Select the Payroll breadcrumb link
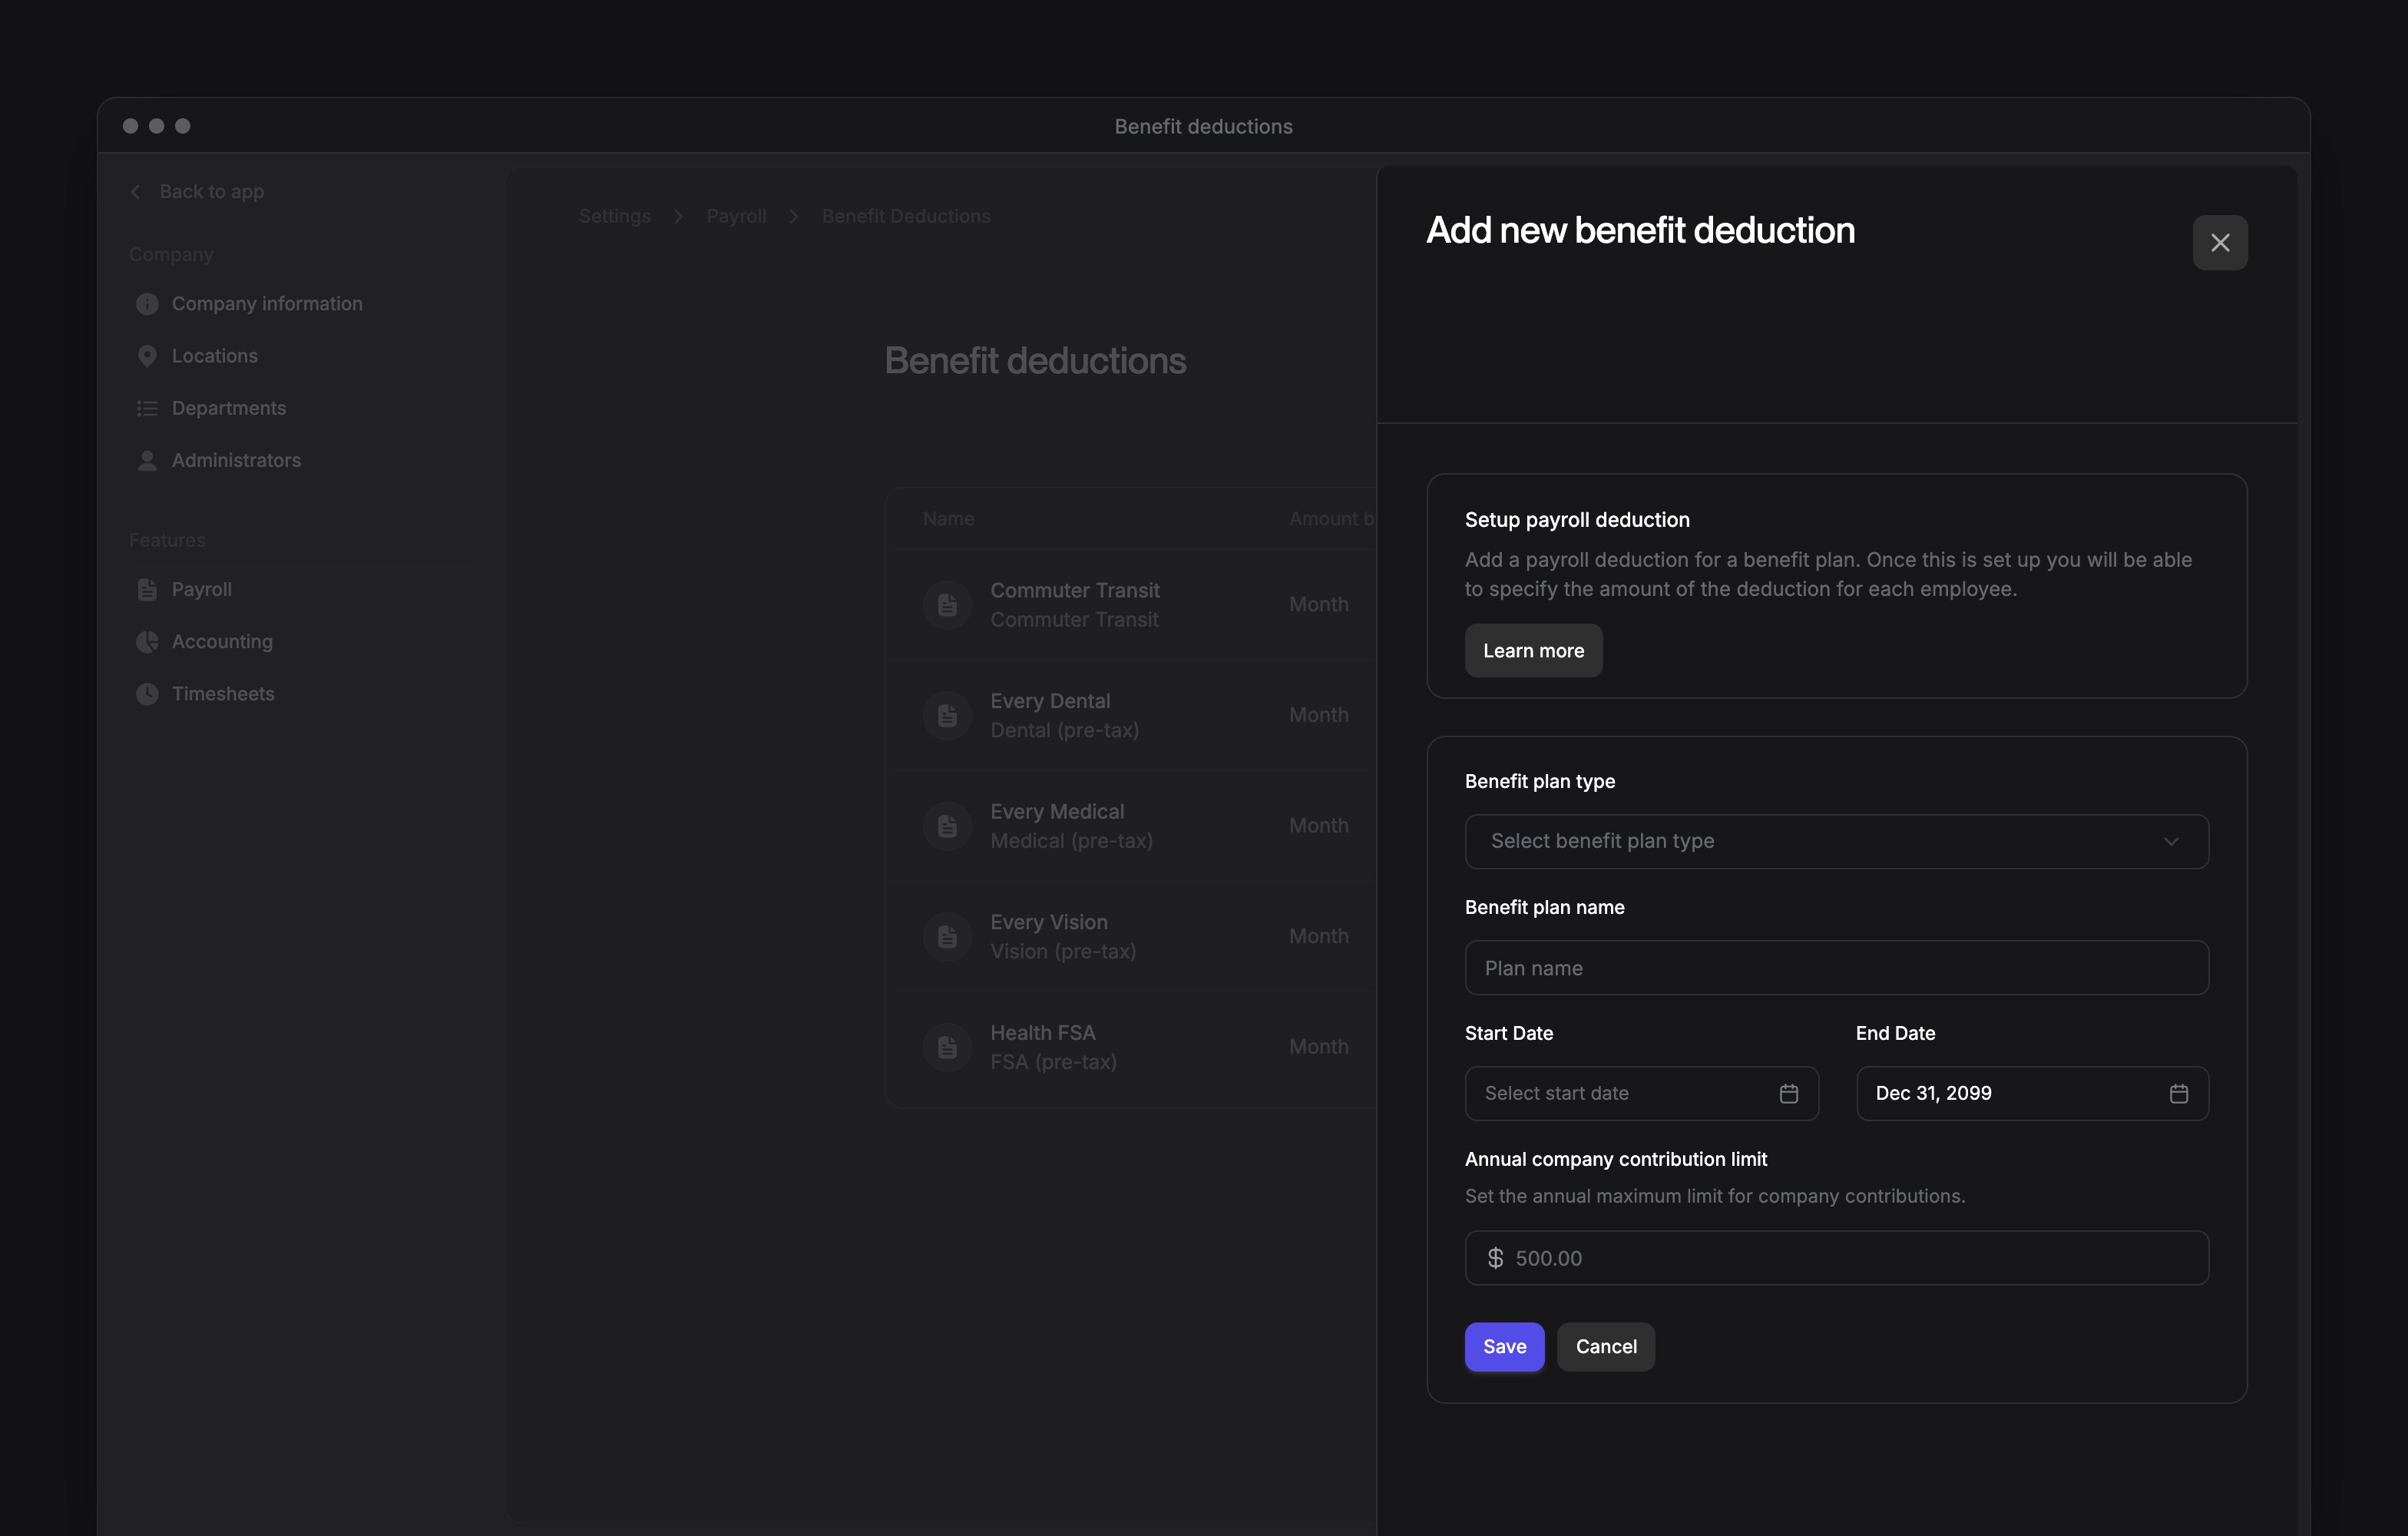Image resolution: width=2408 pixels, height=1536 pixels. point(736,216)
